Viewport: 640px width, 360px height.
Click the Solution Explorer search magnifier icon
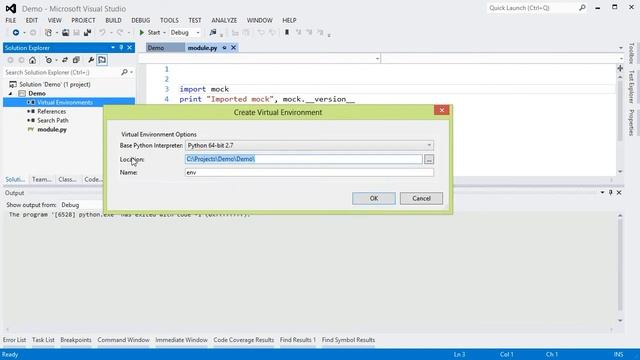point(124,72)
